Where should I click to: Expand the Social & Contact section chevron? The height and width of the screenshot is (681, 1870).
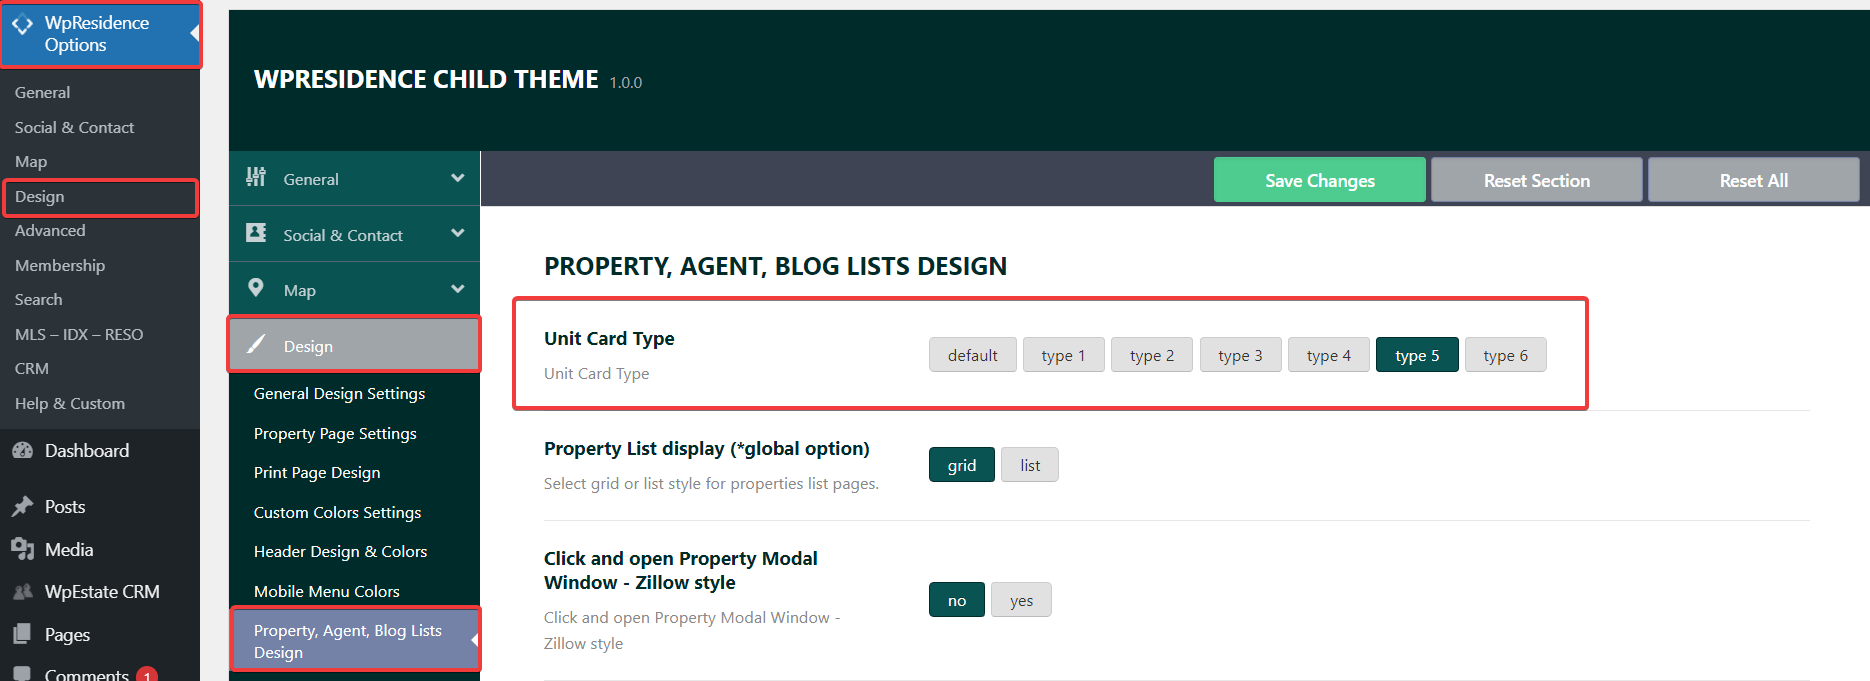(x=458, y=233)
